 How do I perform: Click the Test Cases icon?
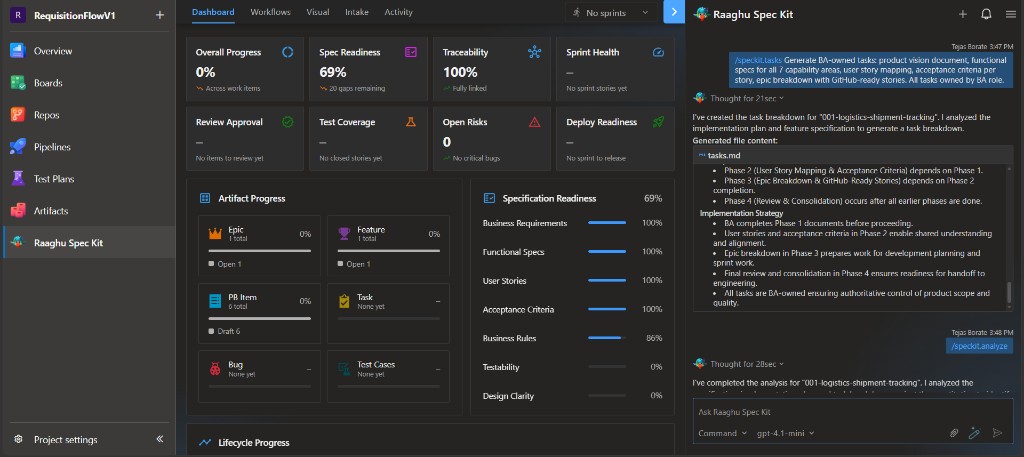pyautogui.click(x=345, y=369)
